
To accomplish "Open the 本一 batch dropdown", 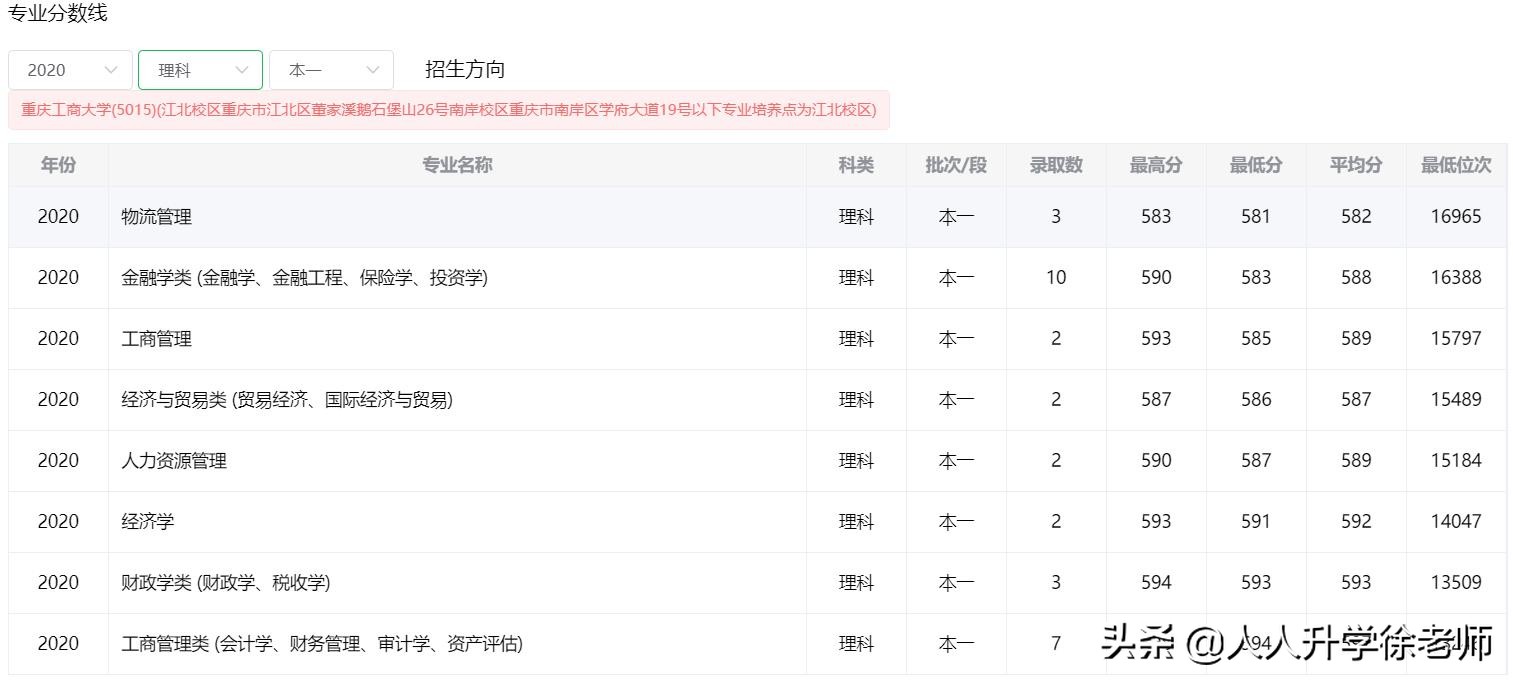I will (x=331, y=70).
